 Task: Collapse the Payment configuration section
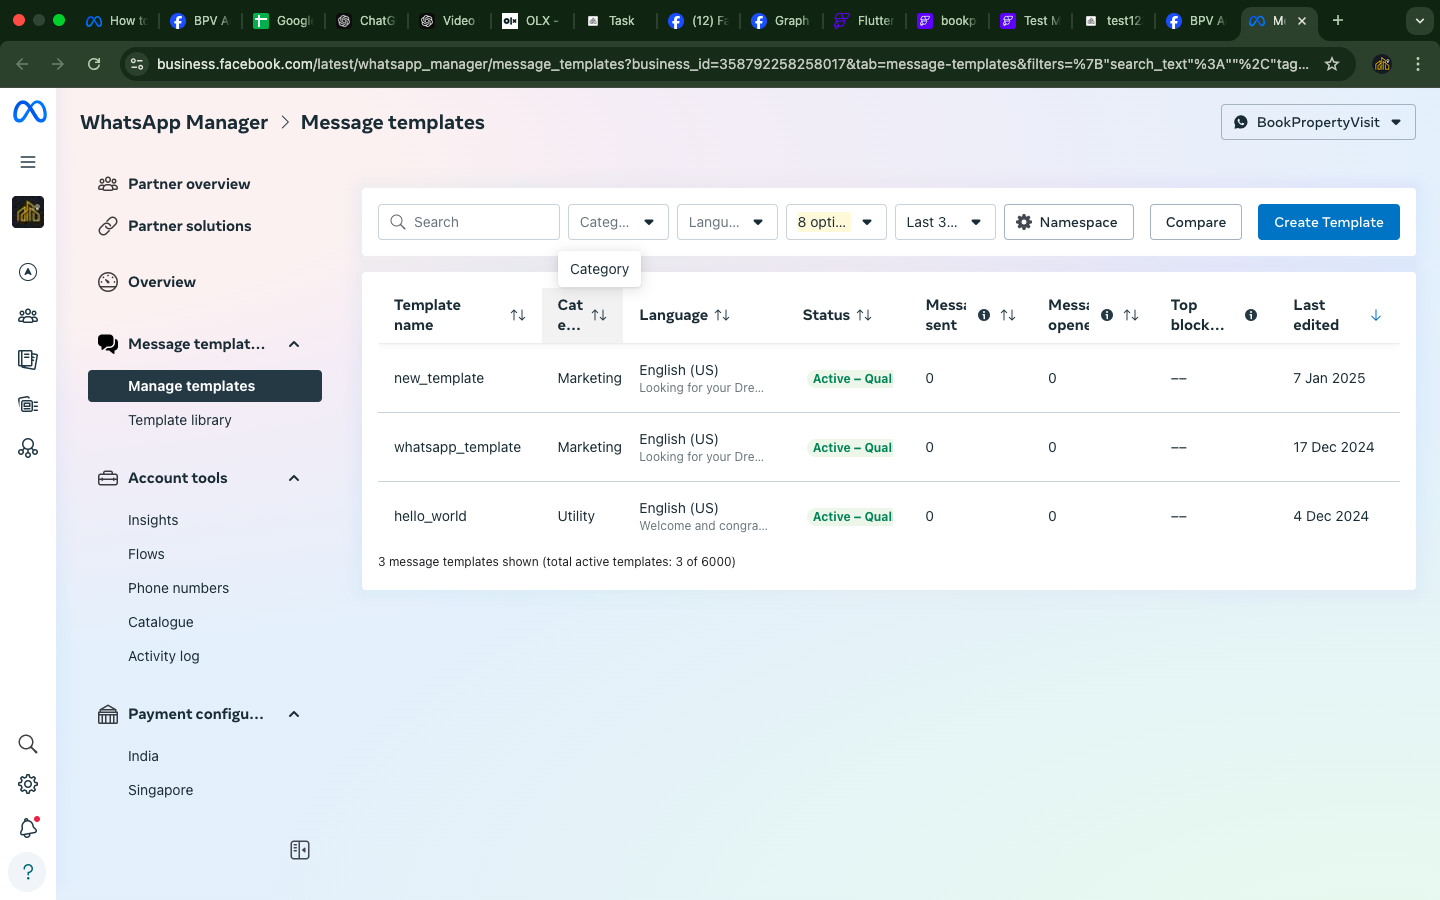[x=294, y=714]
